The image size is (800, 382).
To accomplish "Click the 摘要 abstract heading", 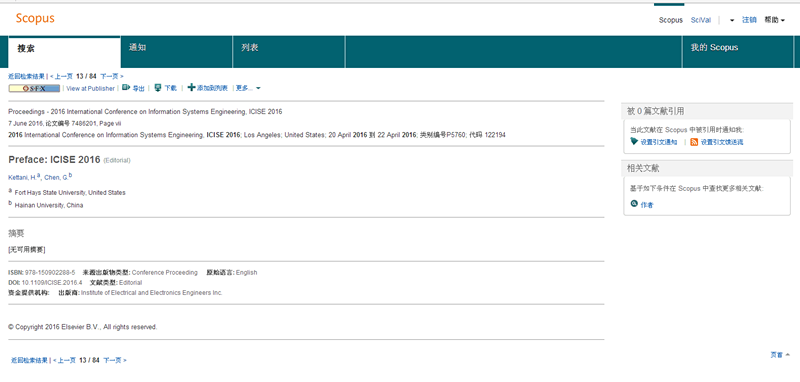I will (16, 233).
